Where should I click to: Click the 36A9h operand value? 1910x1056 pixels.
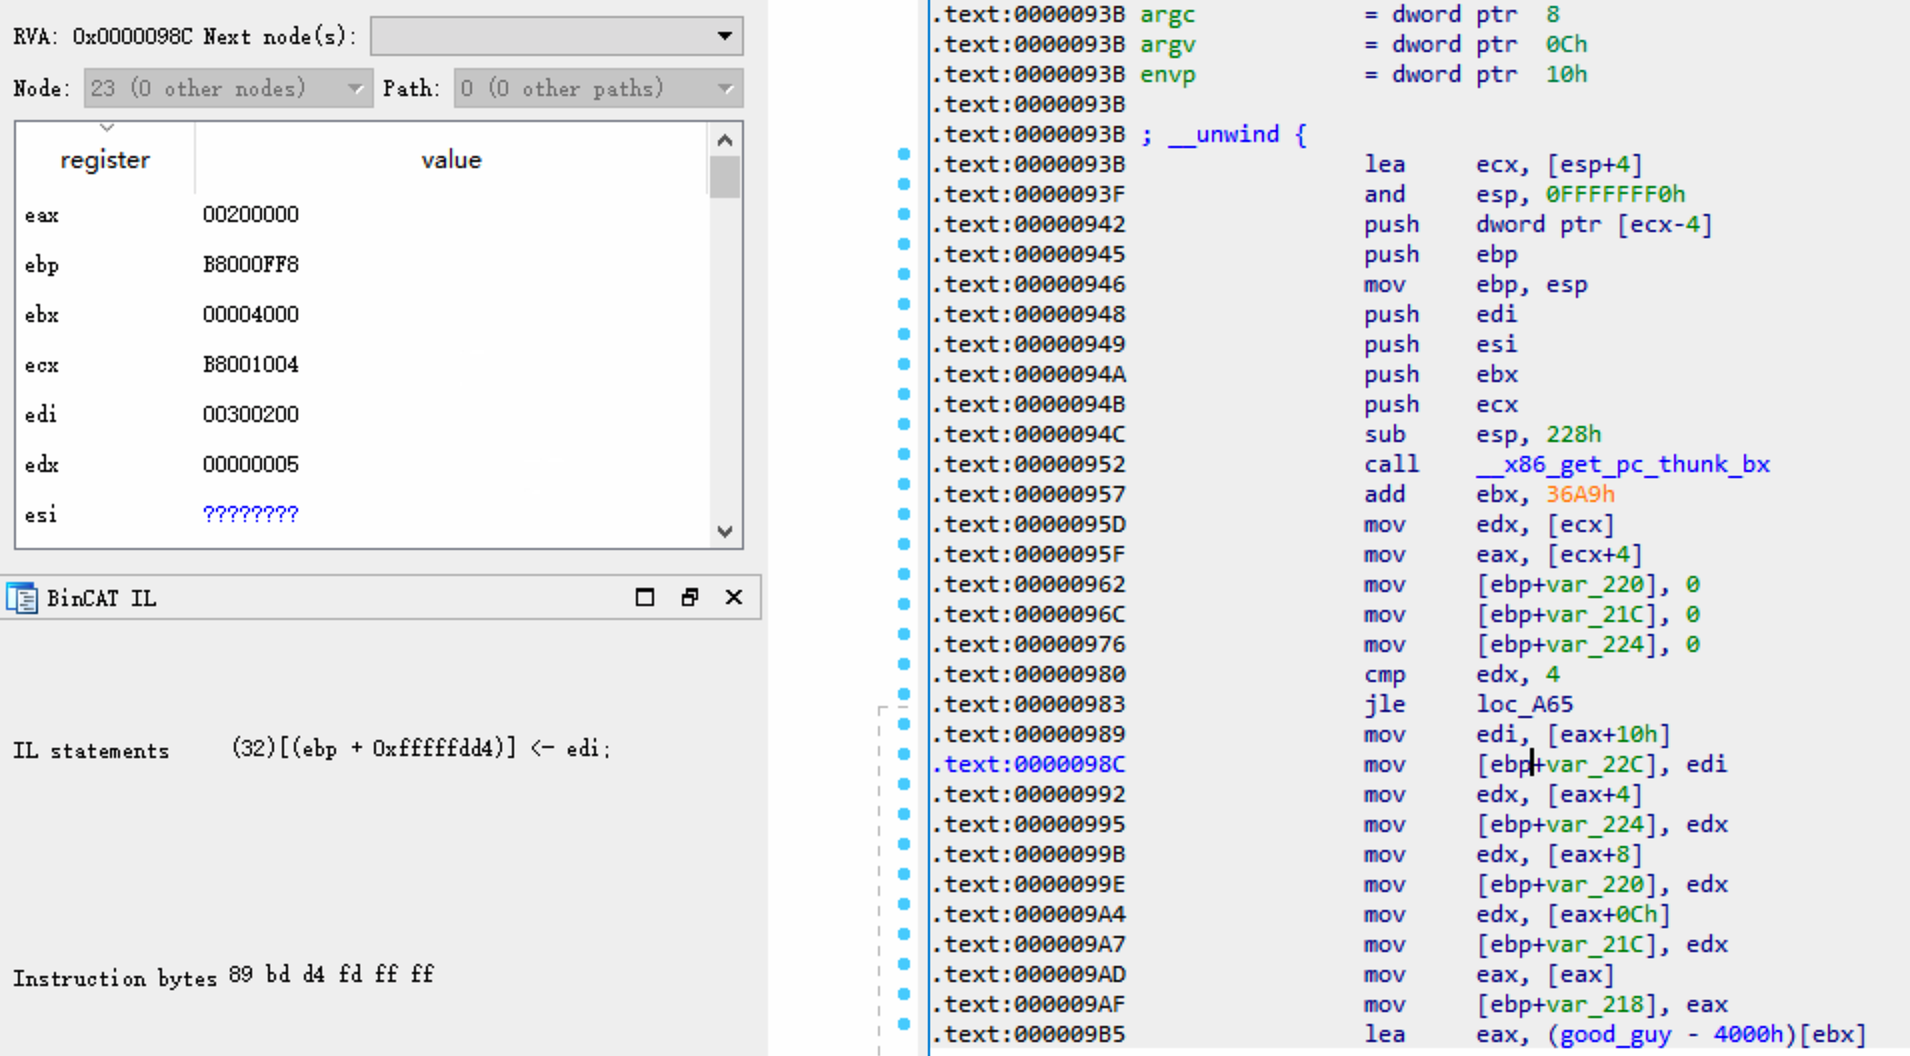(x=1580, y=494)
